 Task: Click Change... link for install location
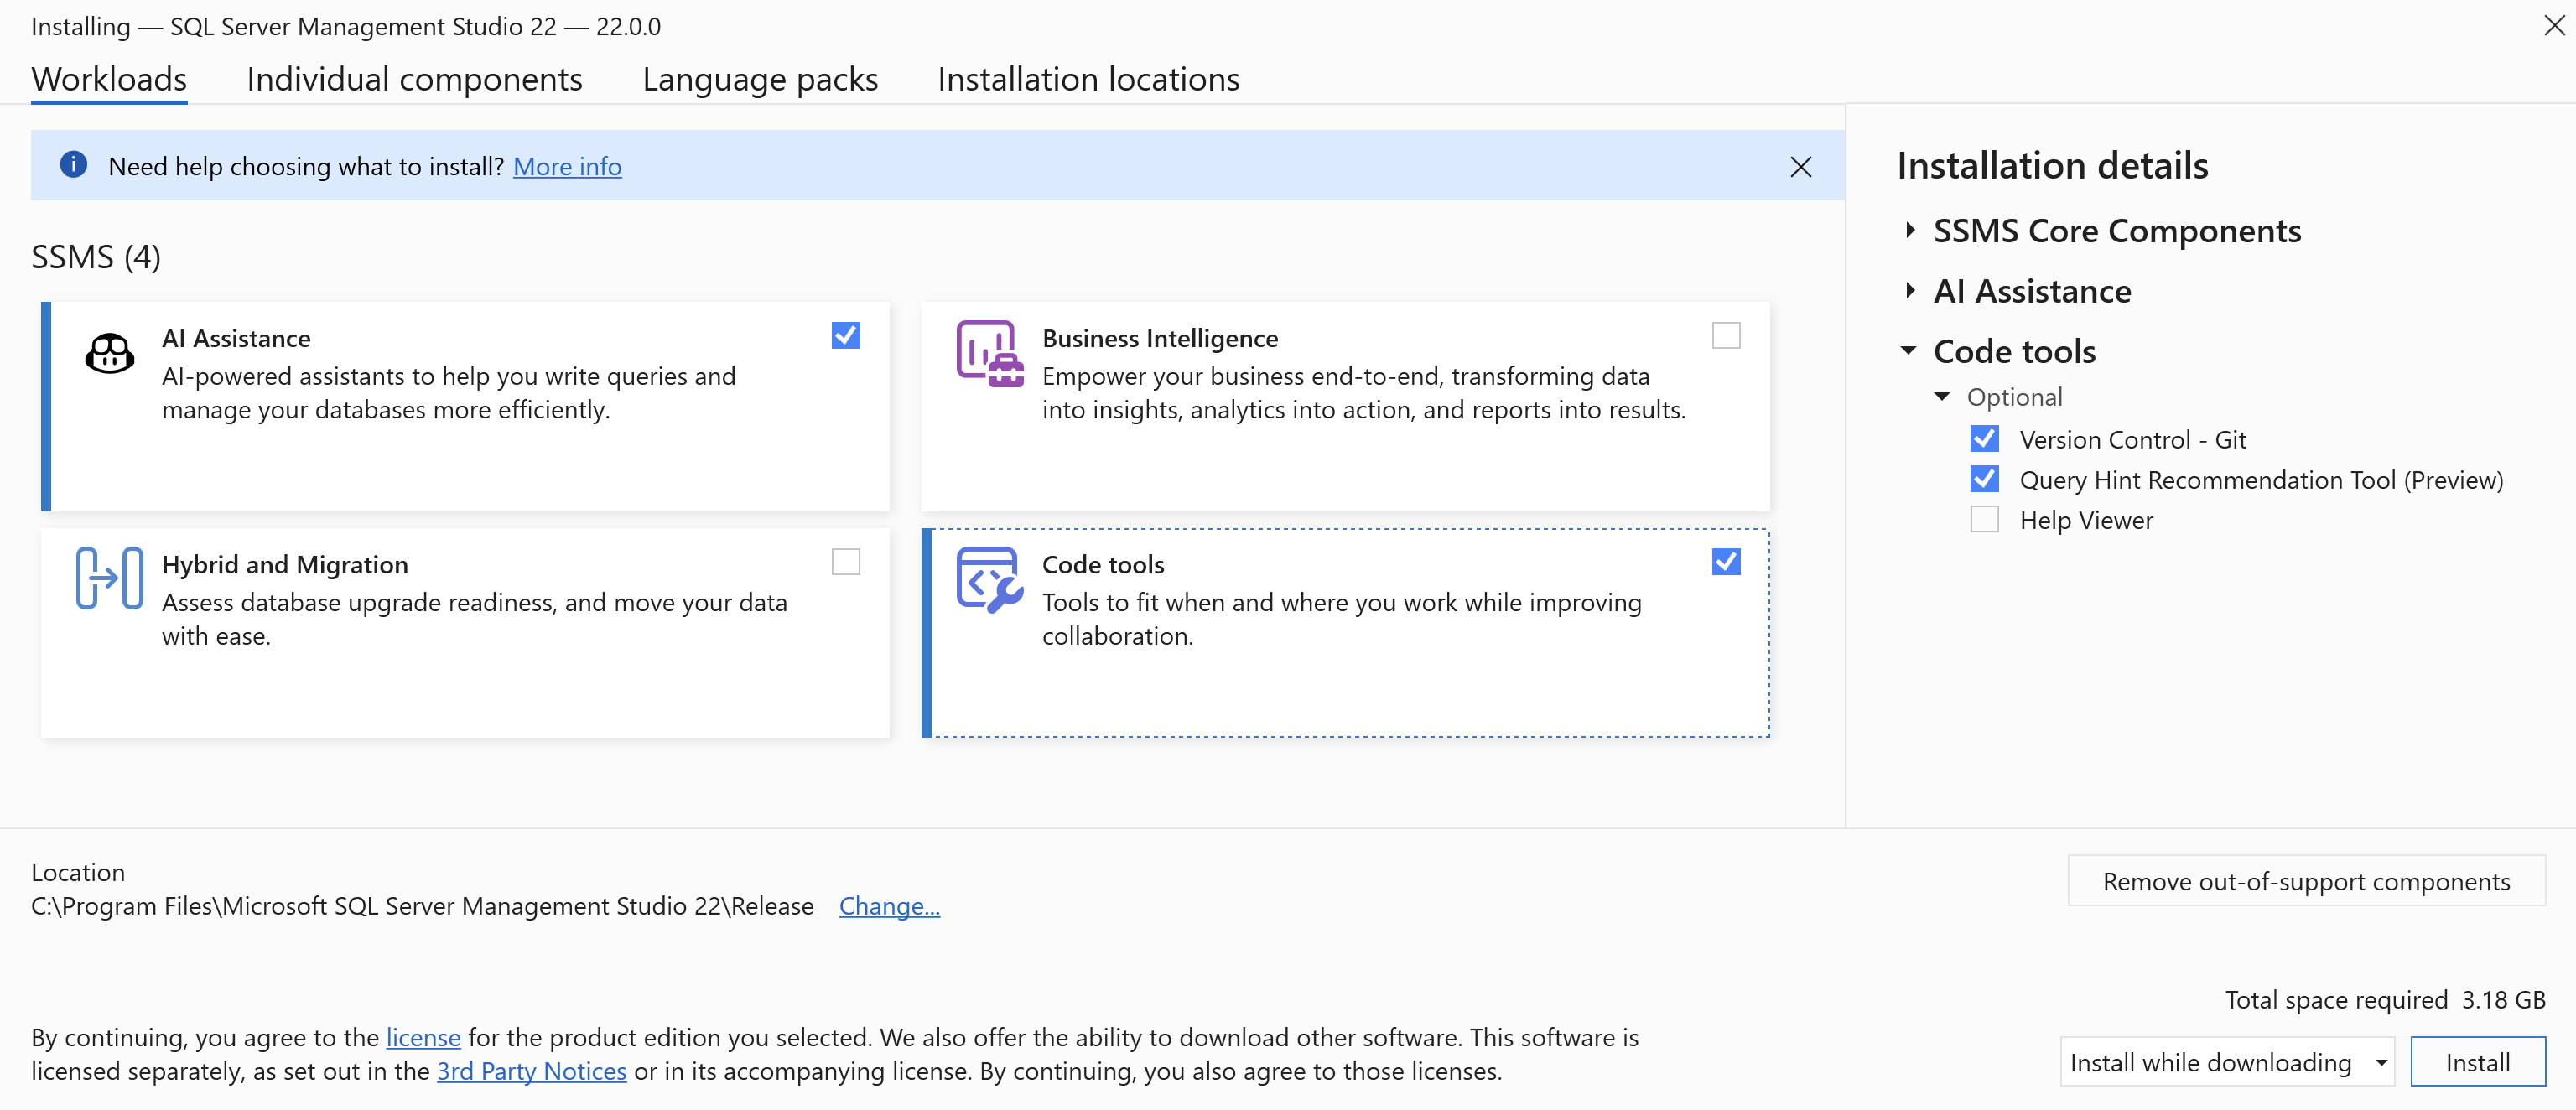coord(888,906)
